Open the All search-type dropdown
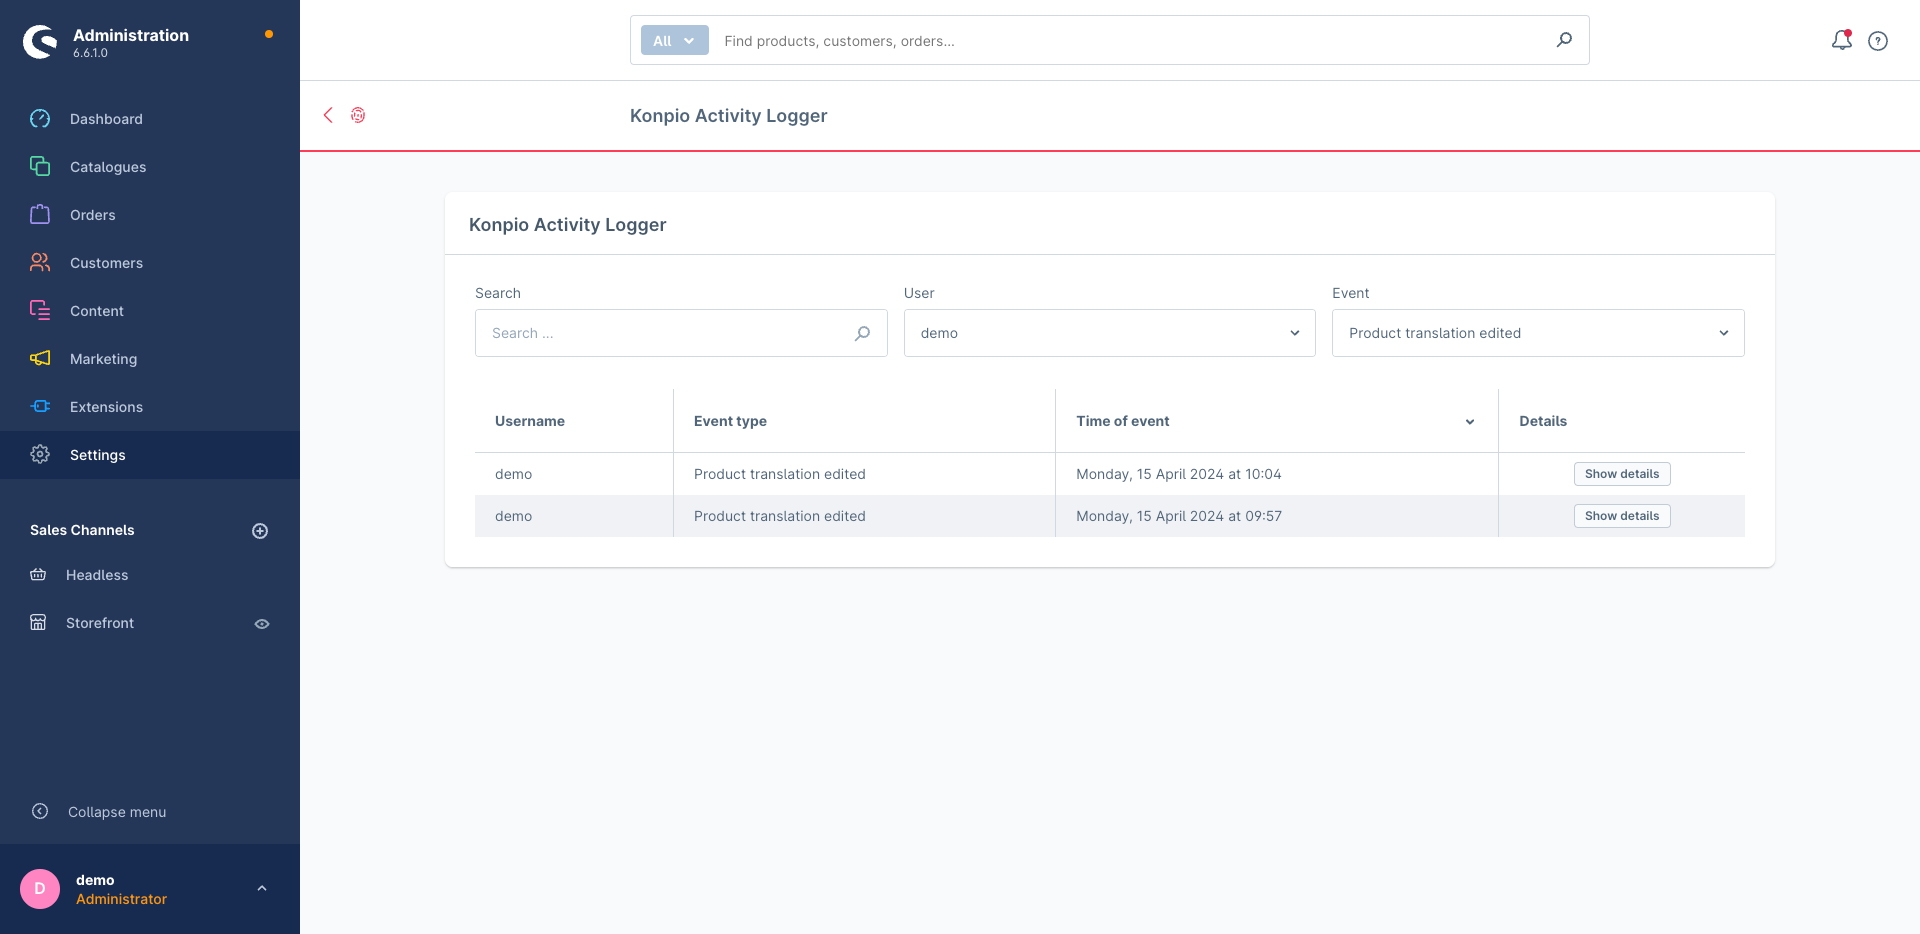This screenshot has height=934, width=1920. [674, 40]
